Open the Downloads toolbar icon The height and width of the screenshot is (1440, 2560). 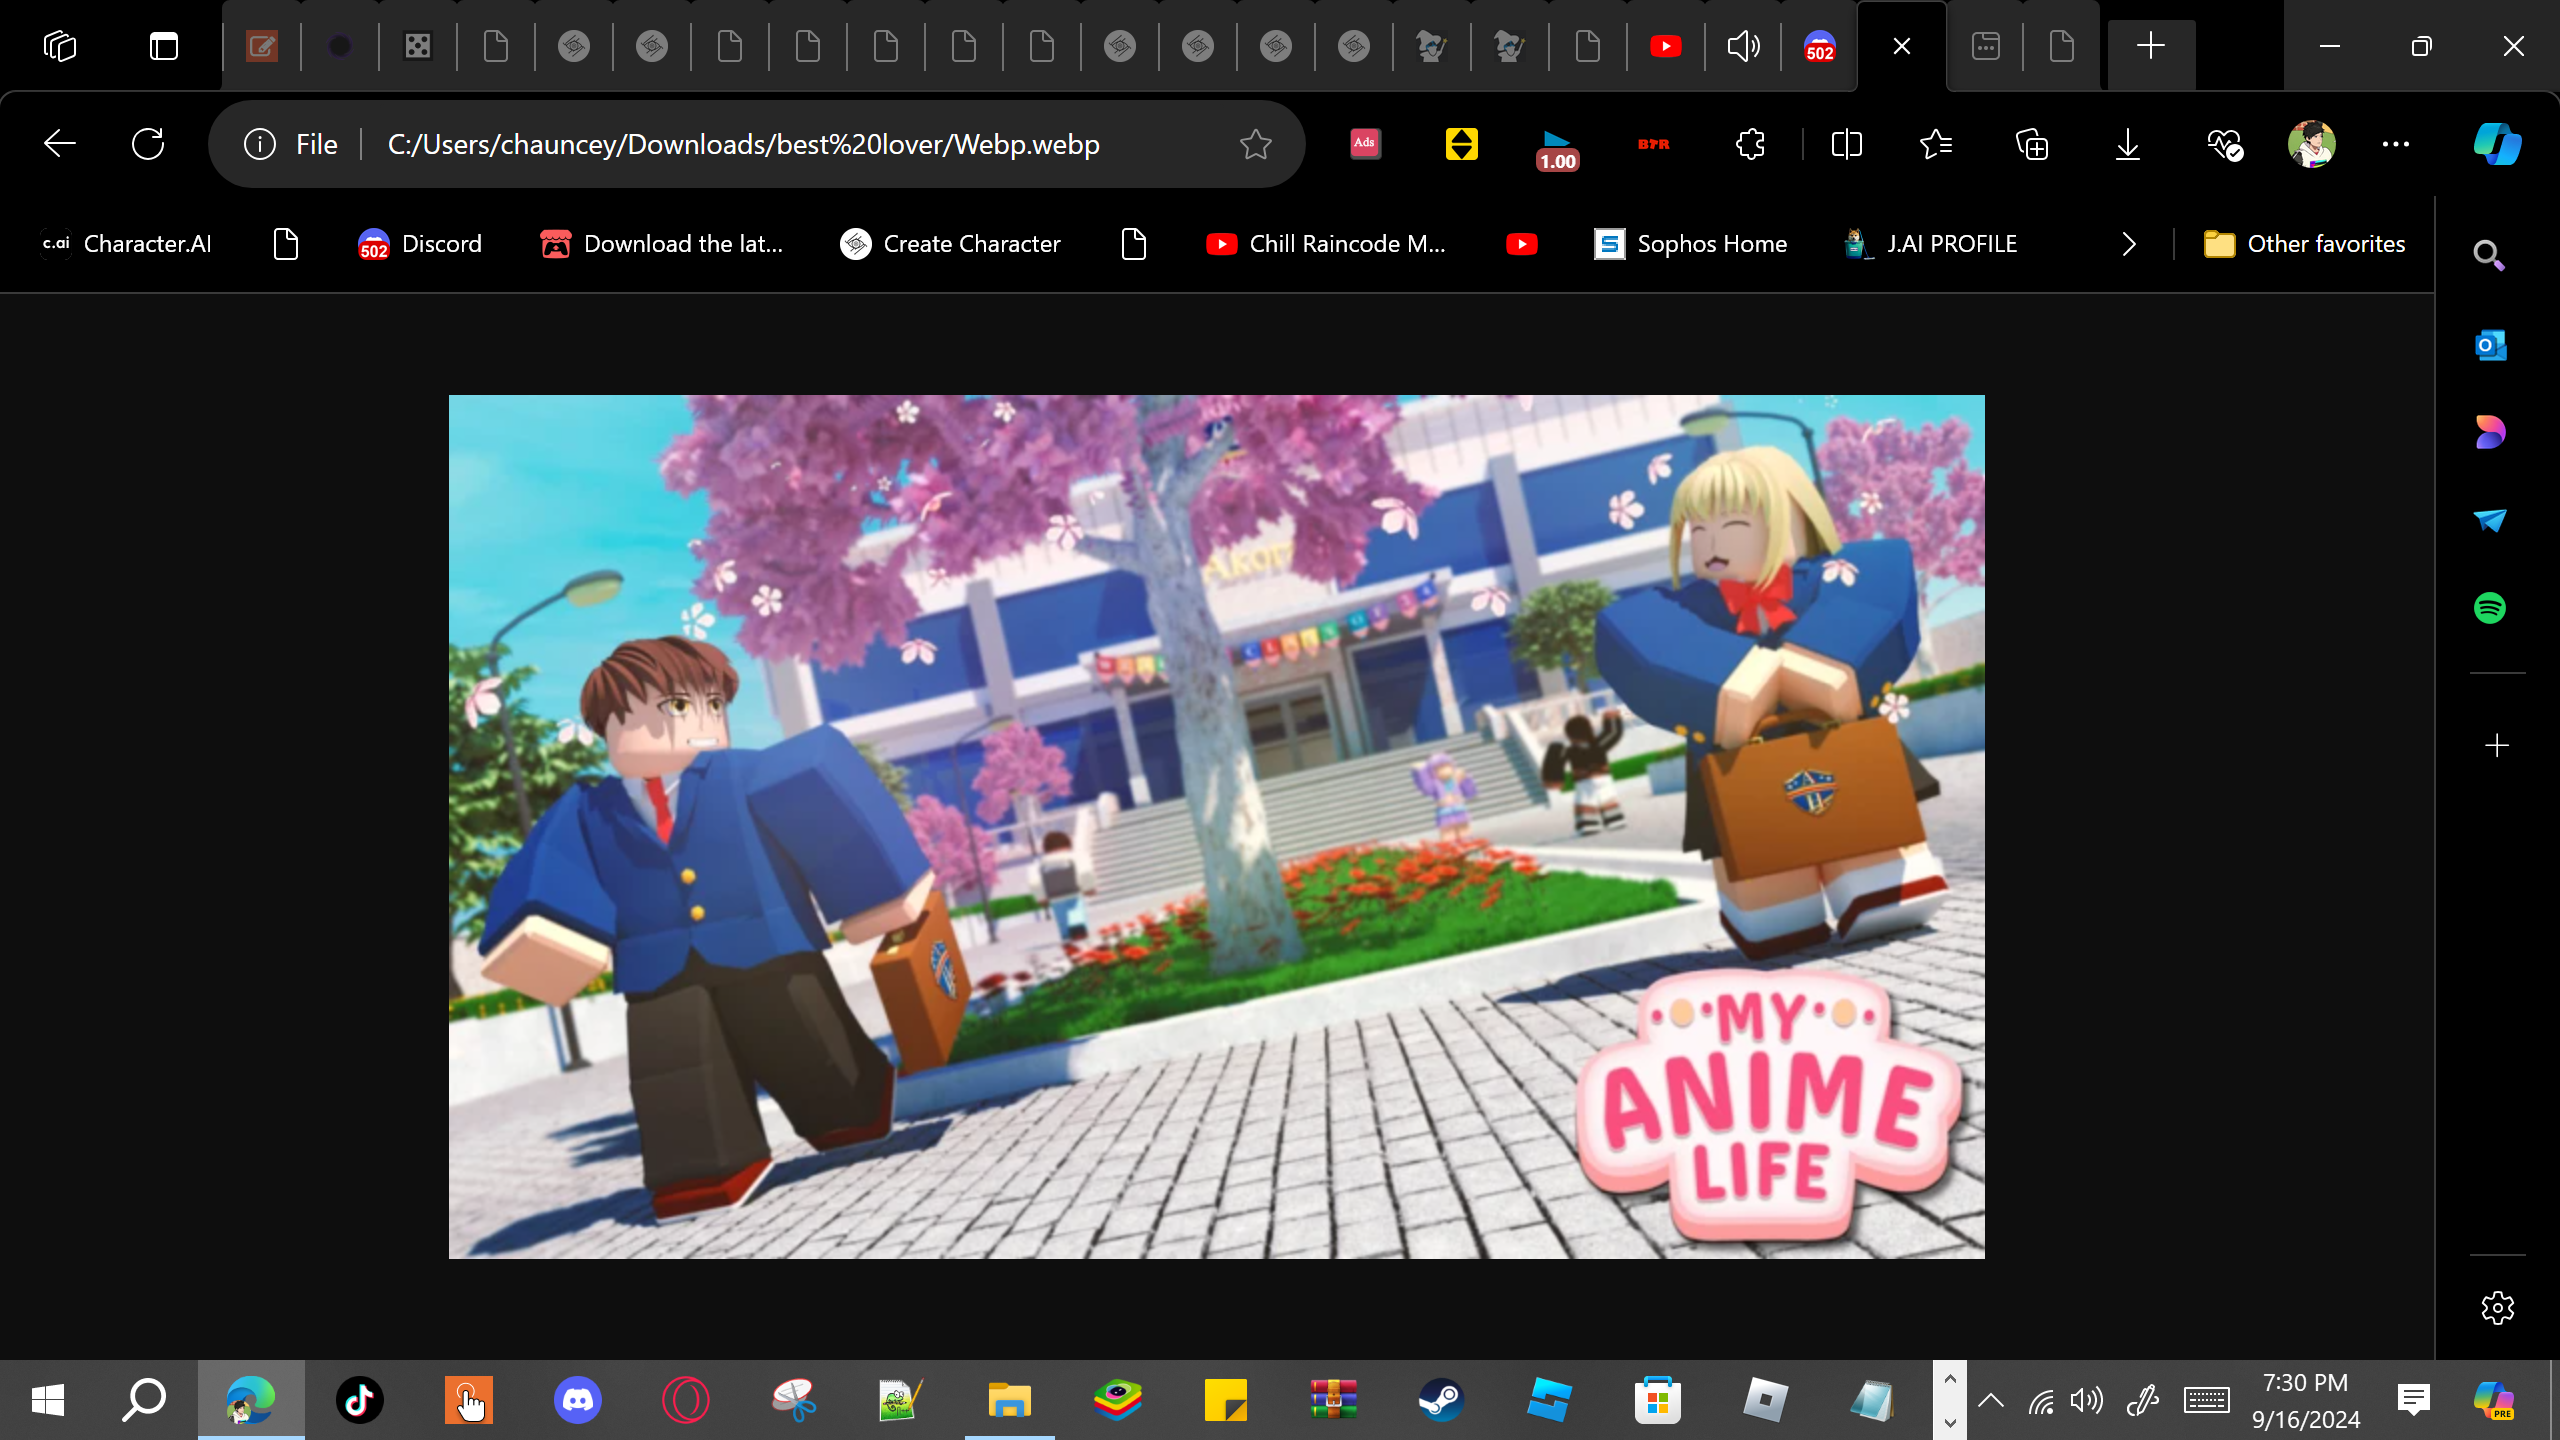coord(2128,144)
